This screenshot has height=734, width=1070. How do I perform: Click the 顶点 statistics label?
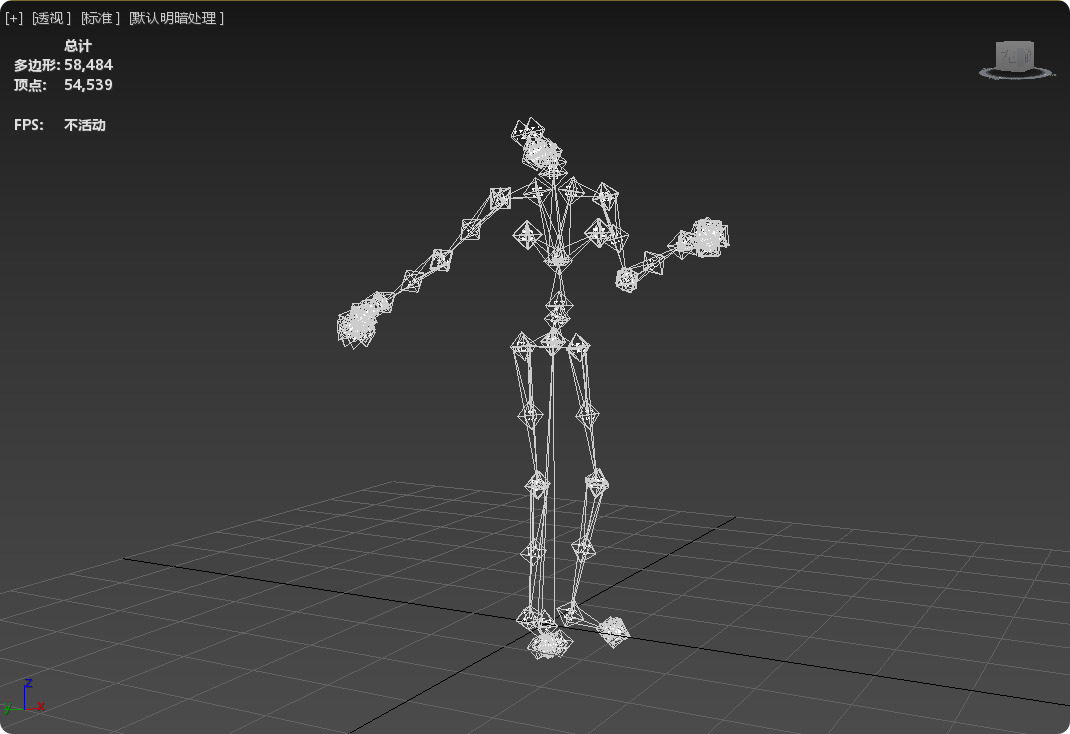click(x=30, y=85)
